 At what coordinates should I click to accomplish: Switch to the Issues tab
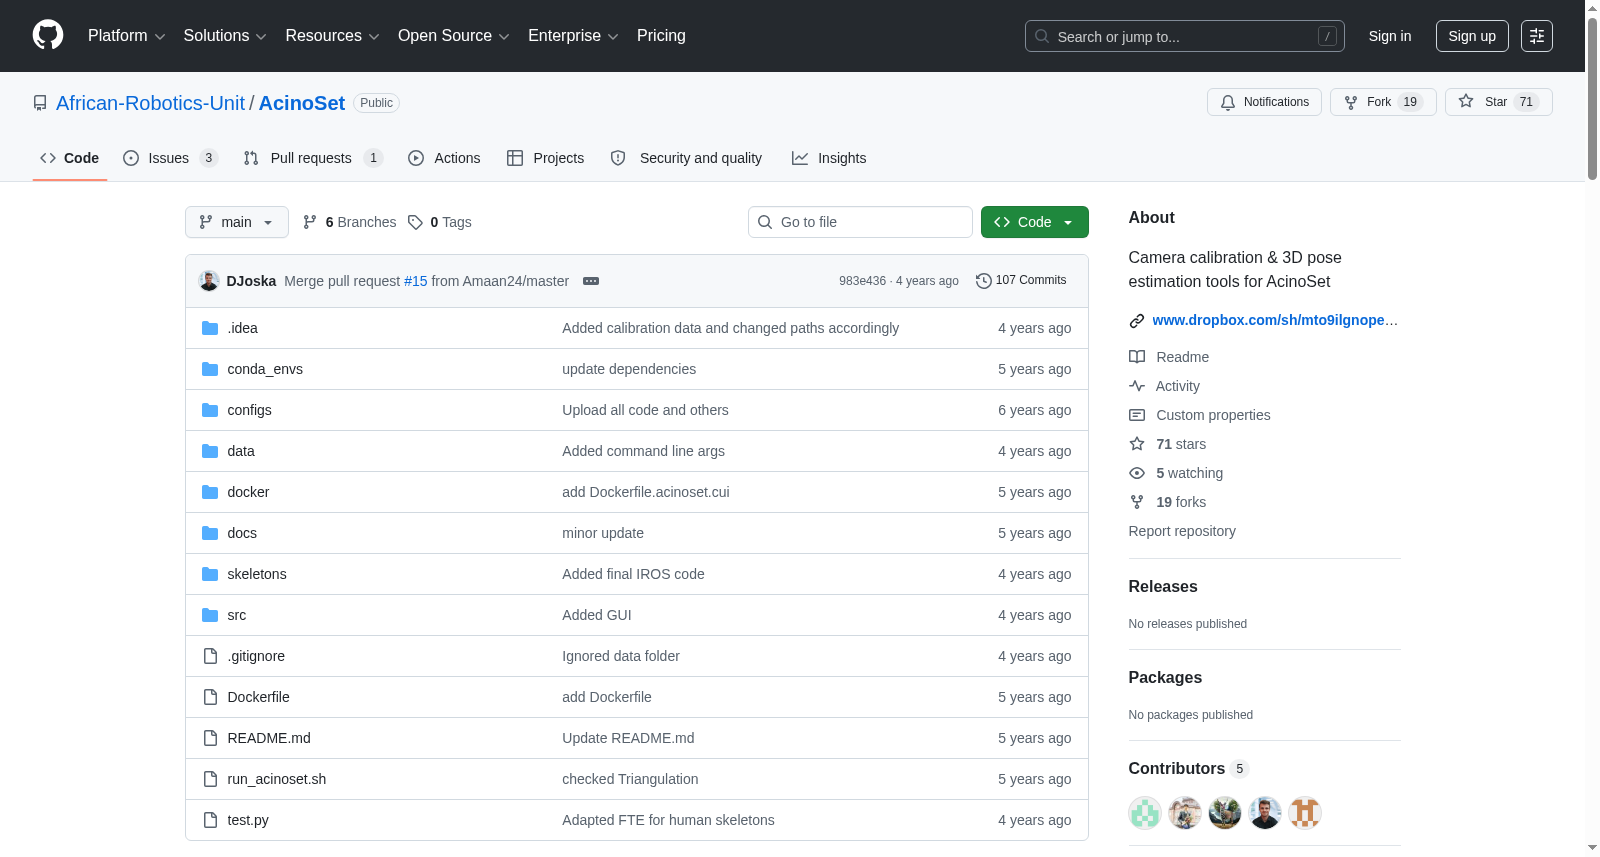tap(170, 158)
